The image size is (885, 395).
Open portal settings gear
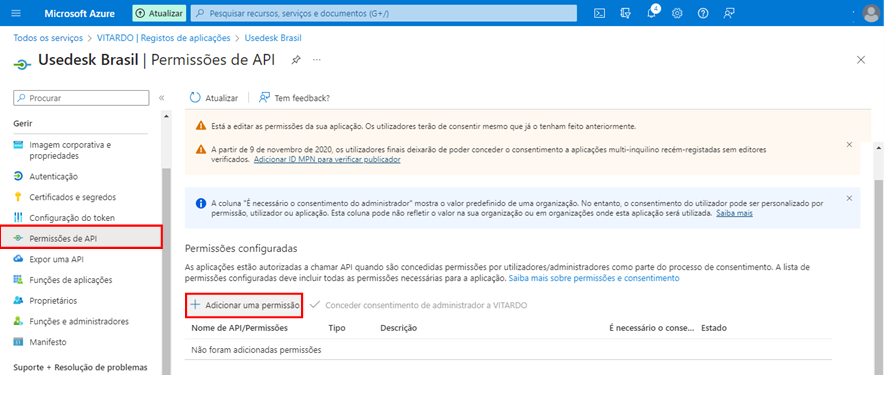[x=677, y=13]
